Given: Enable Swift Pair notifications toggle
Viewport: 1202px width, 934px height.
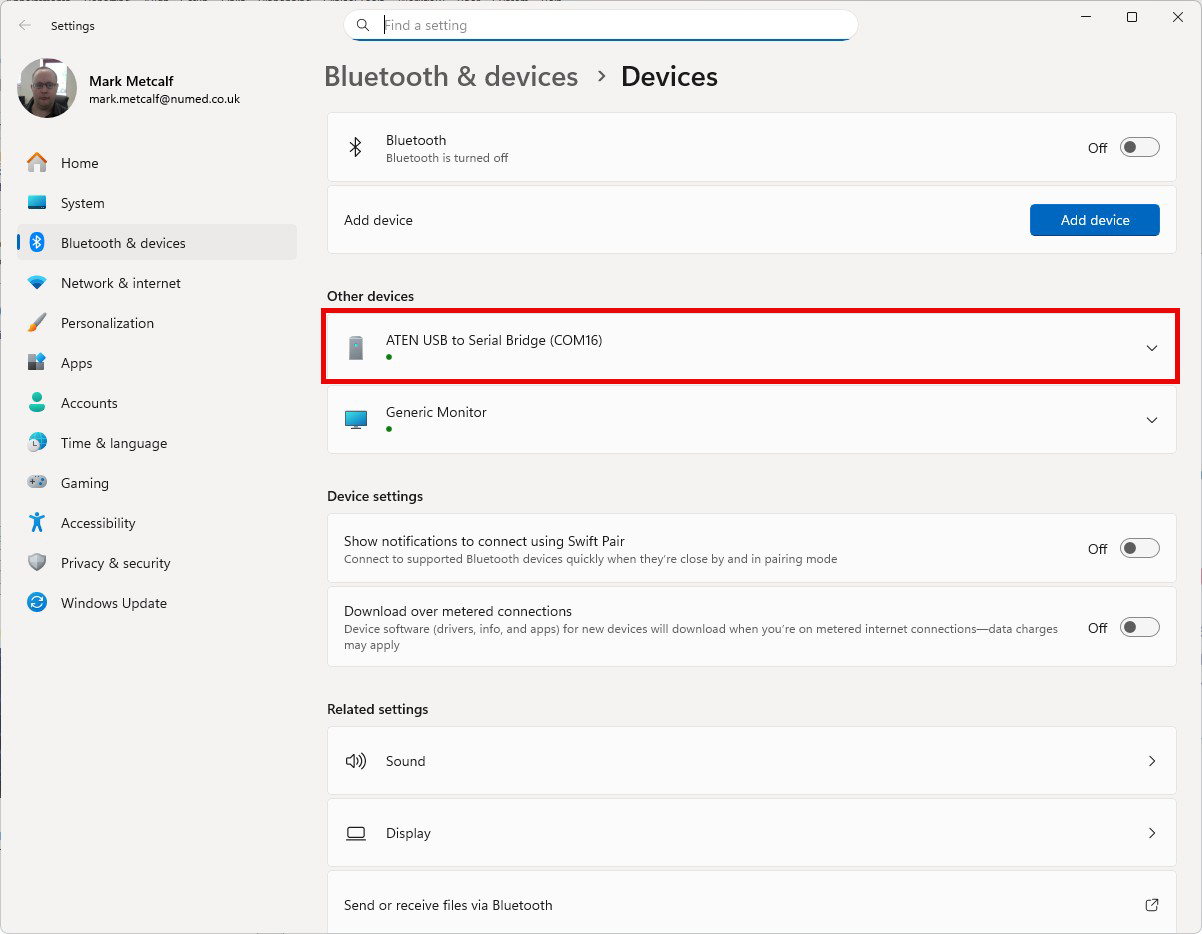Looking at the screenshot, I should (1139, 548).
